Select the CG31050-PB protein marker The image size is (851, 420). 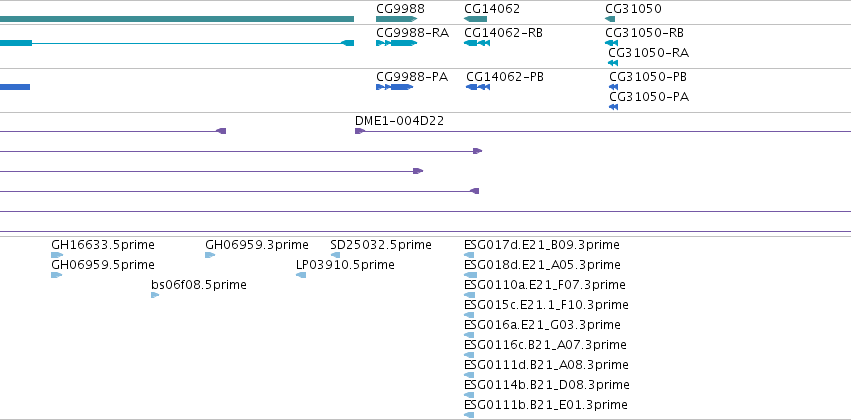tap(613, 87)
